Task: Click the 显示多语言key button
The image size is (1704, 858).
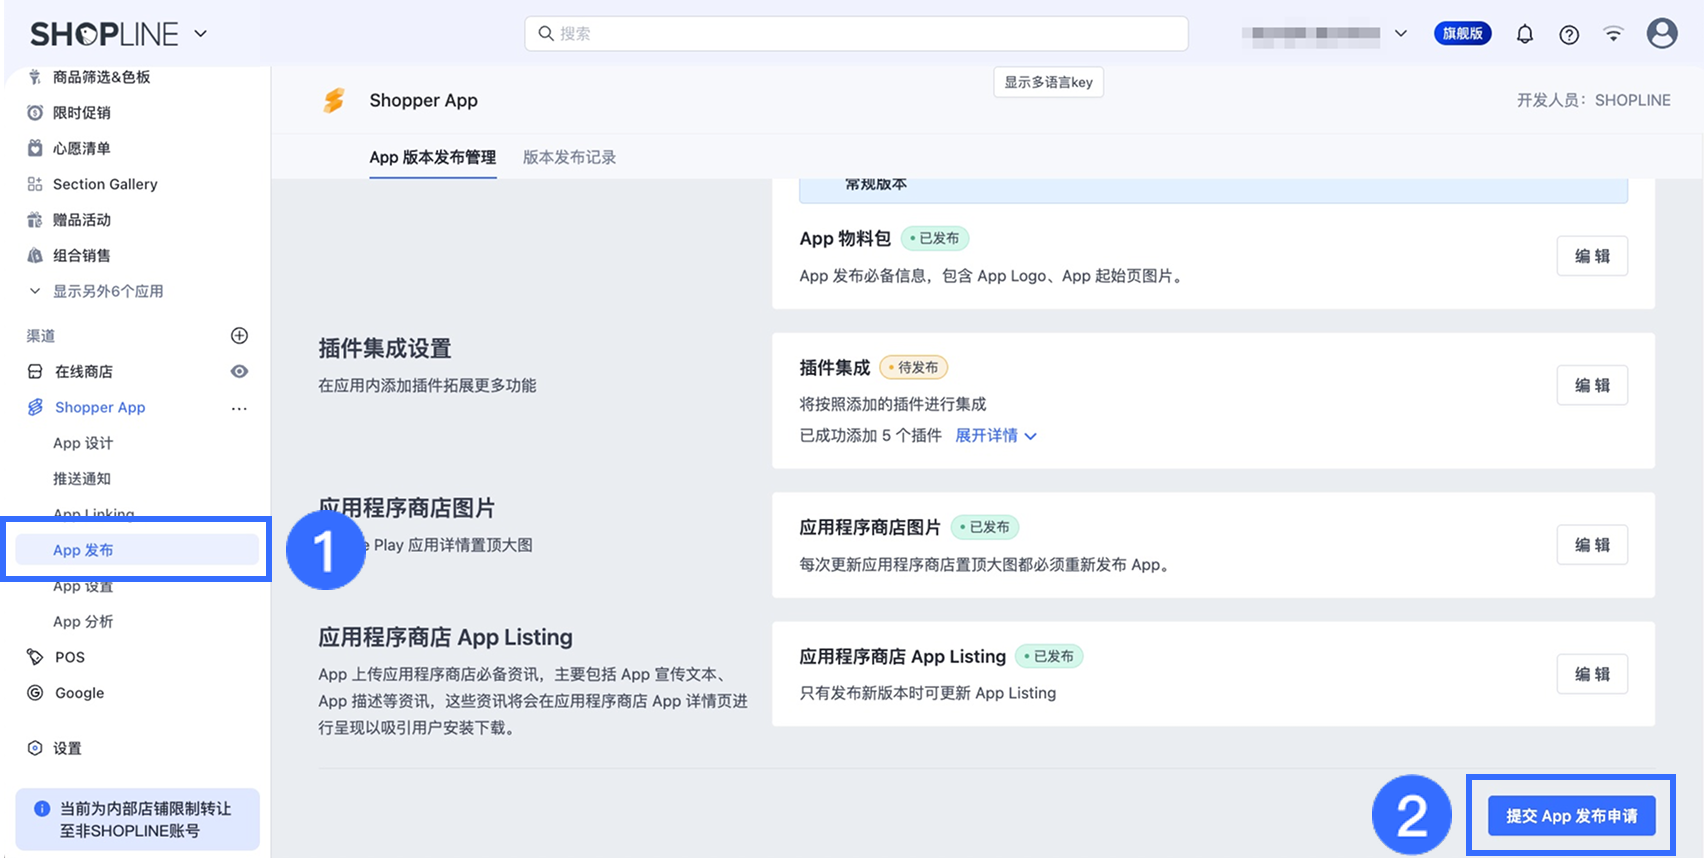Action: coord(1048,82)
